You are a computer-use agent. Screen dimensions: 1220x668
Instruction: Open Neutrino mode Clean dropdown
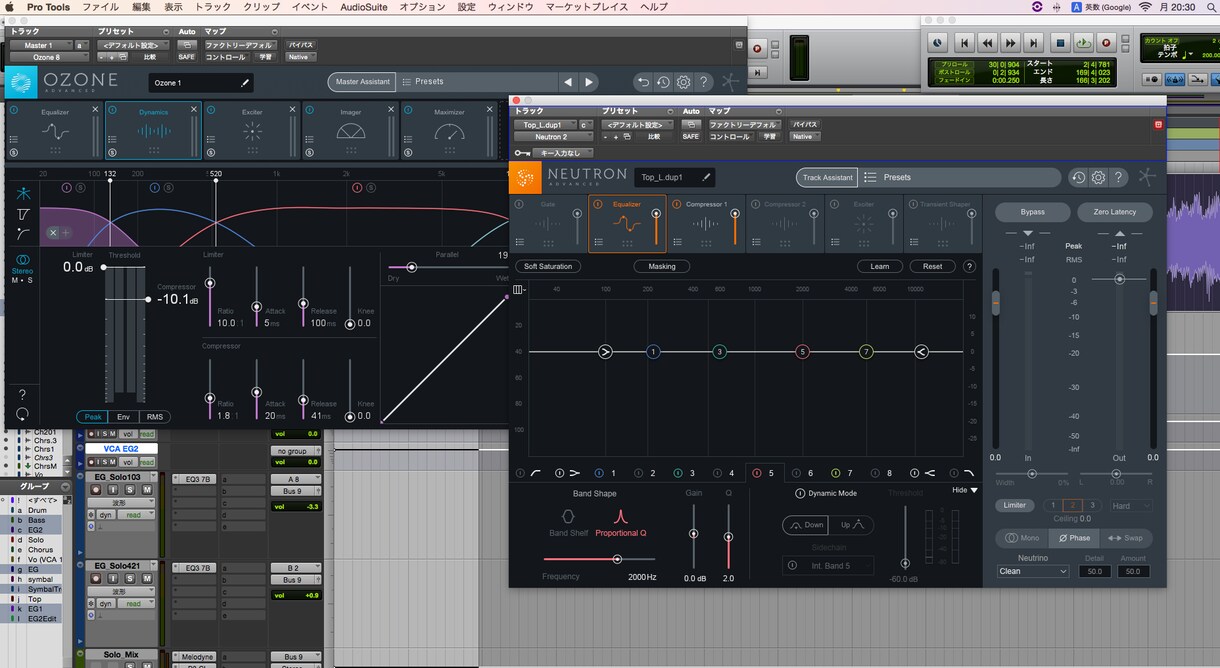(x=1033, y=571)
